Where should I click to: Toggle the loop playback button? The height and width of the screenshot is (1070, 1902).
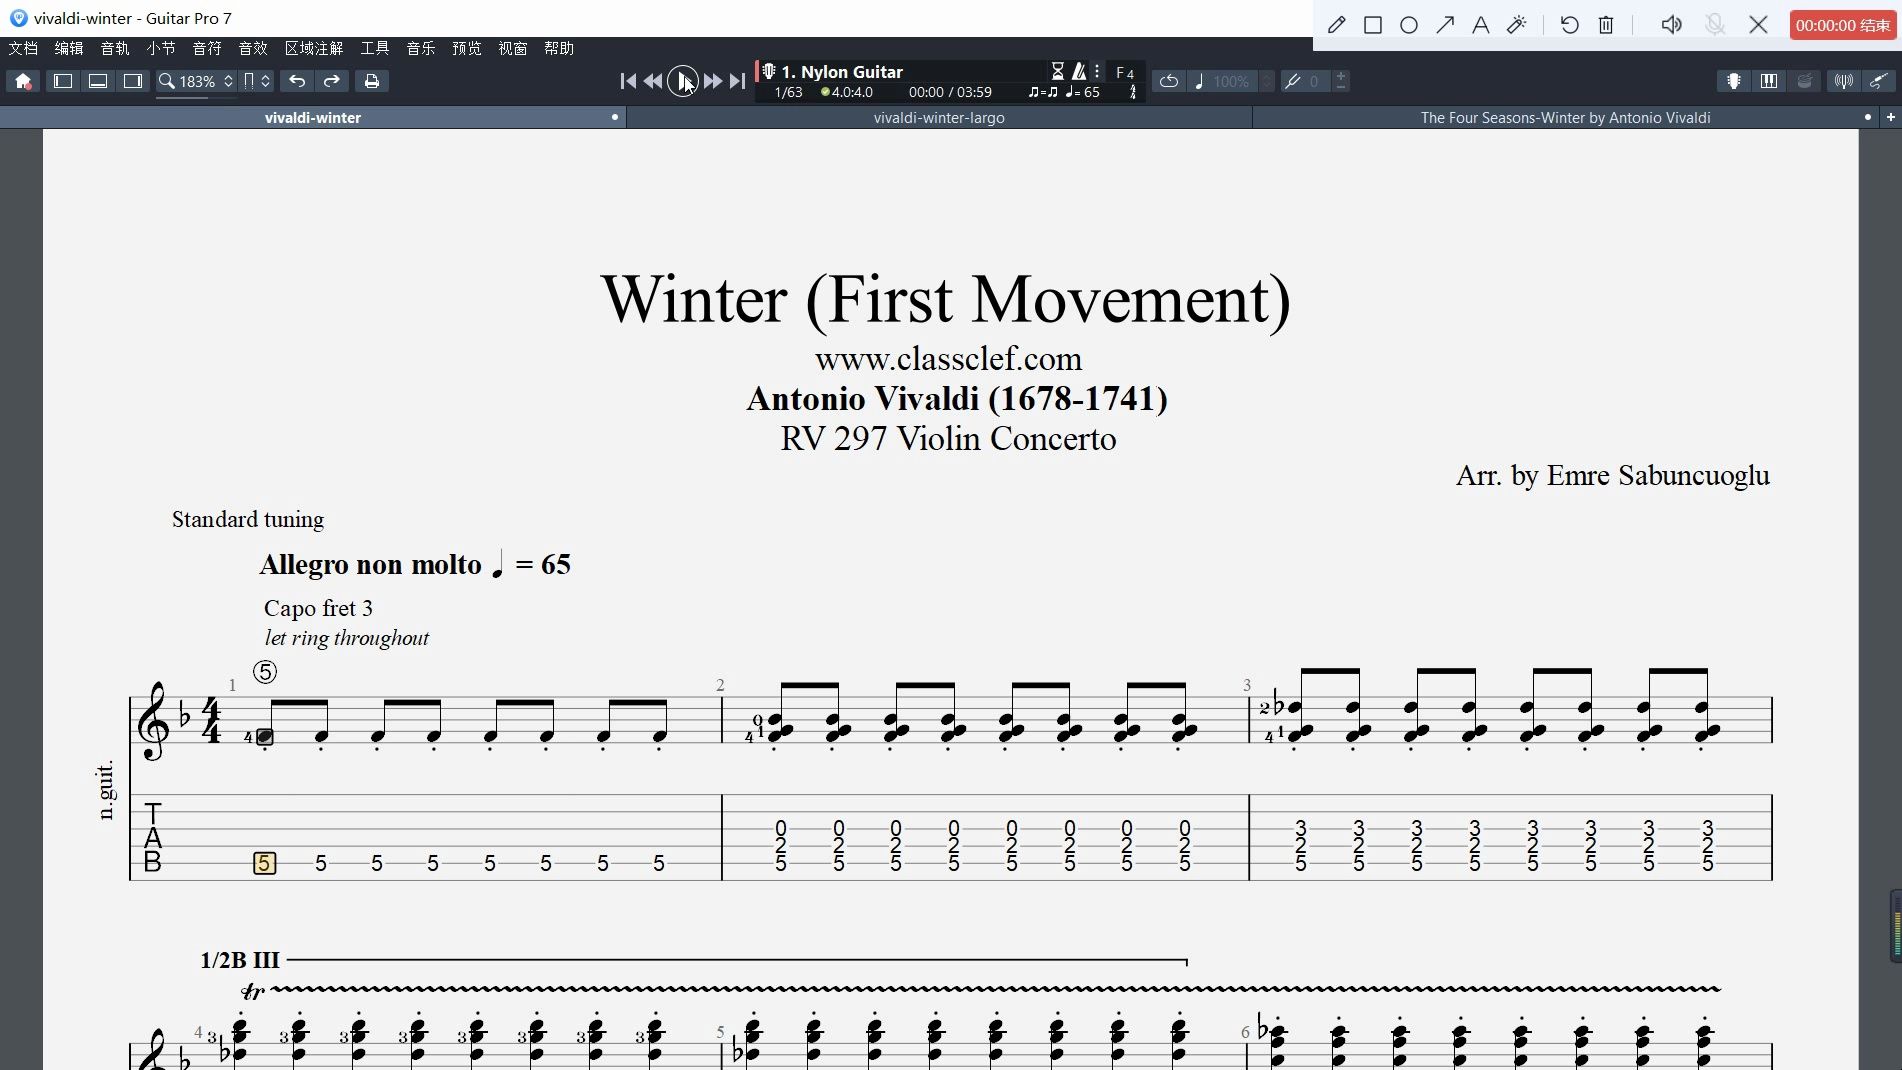click(1168, 81)
